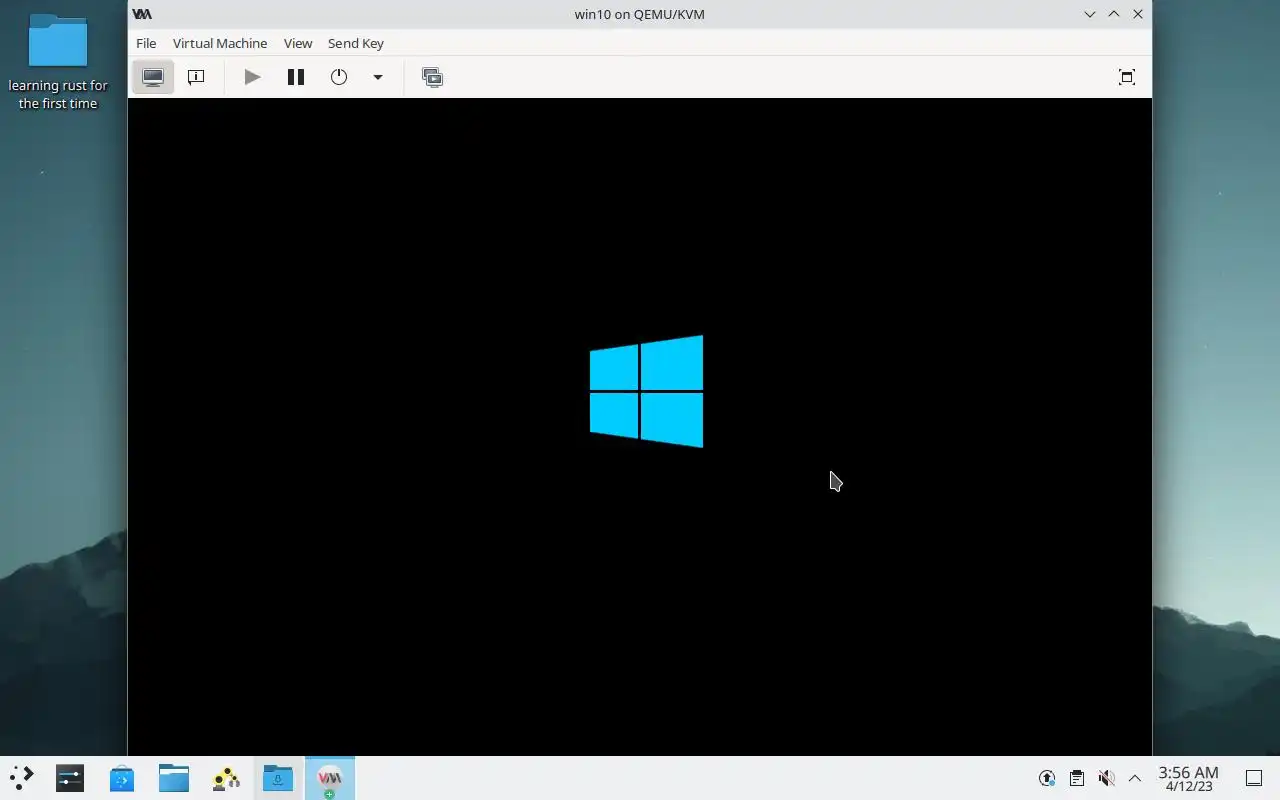This screenshot has width=1280, height=800.
Task: Open the clipboard tray icon
Action: click(x=1076, y=778)
